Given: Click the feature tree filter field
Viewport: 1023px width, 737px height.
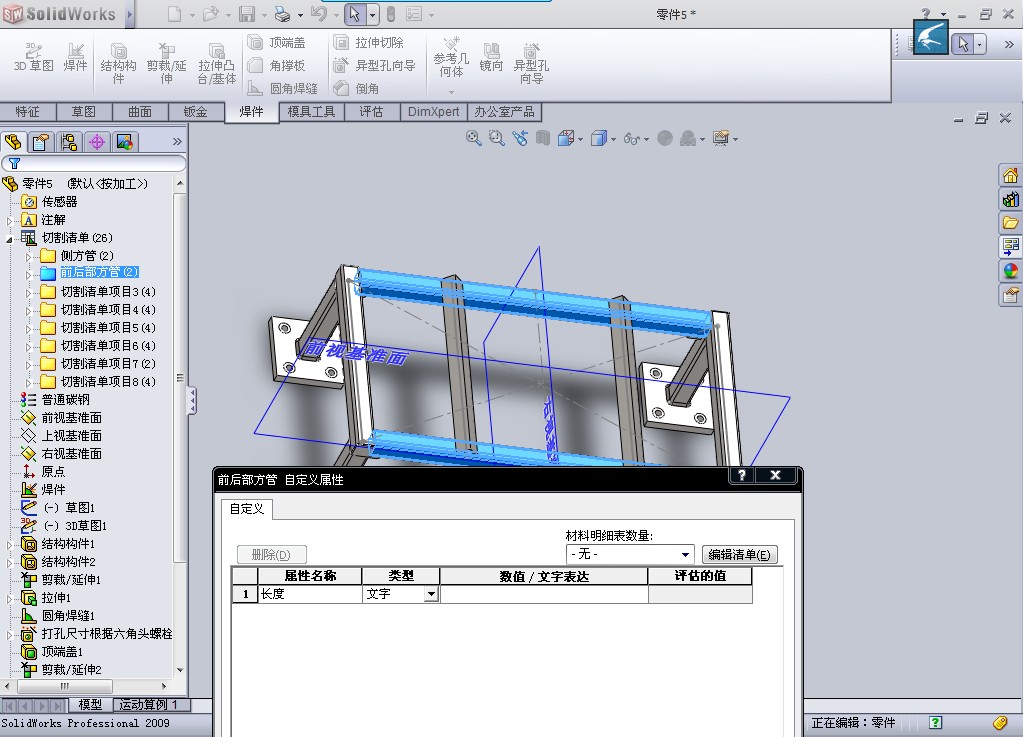Looking at the screenshot, I should click(94, 163).
